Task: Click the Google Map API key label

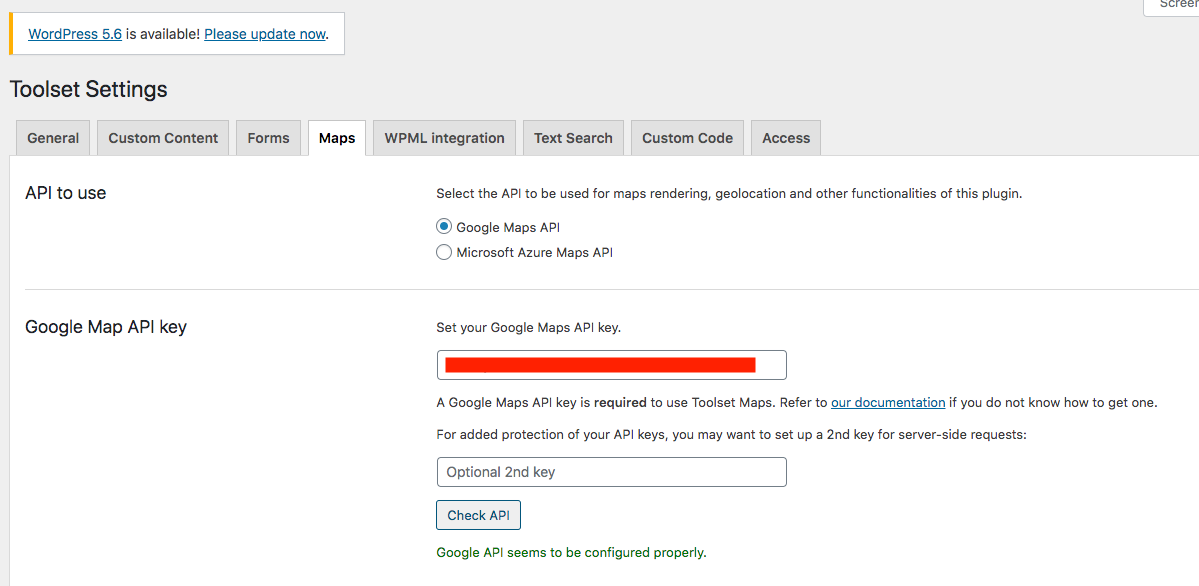Action: [x=106, y=327]
